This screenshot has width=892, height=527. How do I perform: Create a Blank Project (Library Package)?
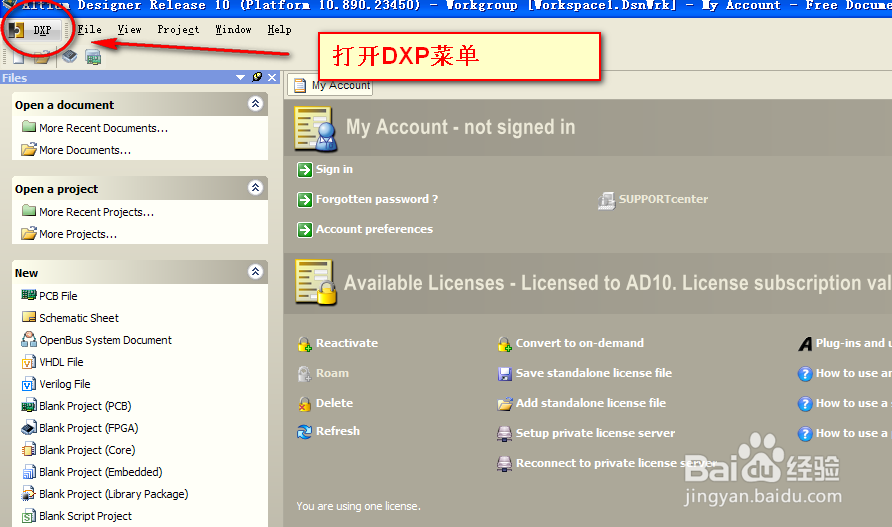pyautogui.click(x=114, y=494)
